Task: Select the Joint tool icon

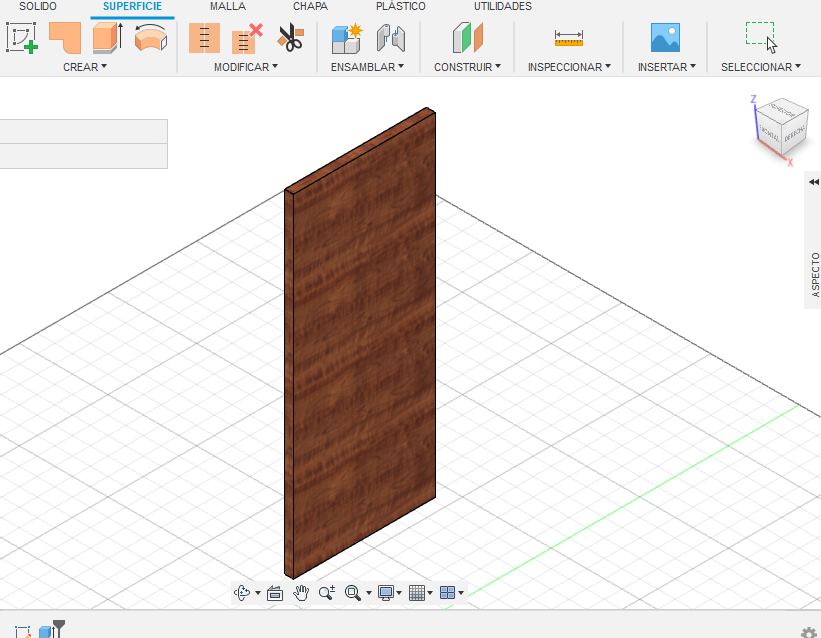Action: tap(391, 38)
